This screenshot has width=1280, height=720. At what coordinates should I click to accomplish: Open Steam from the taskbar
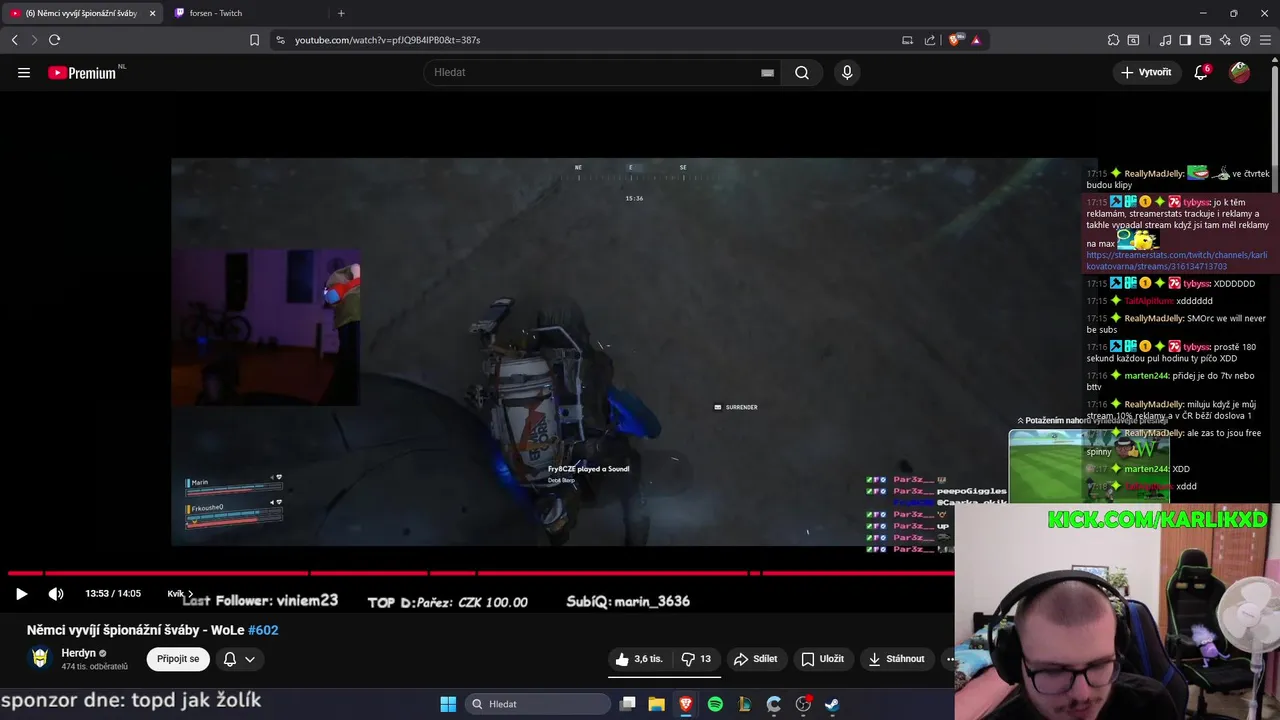(x=832, y=704)
